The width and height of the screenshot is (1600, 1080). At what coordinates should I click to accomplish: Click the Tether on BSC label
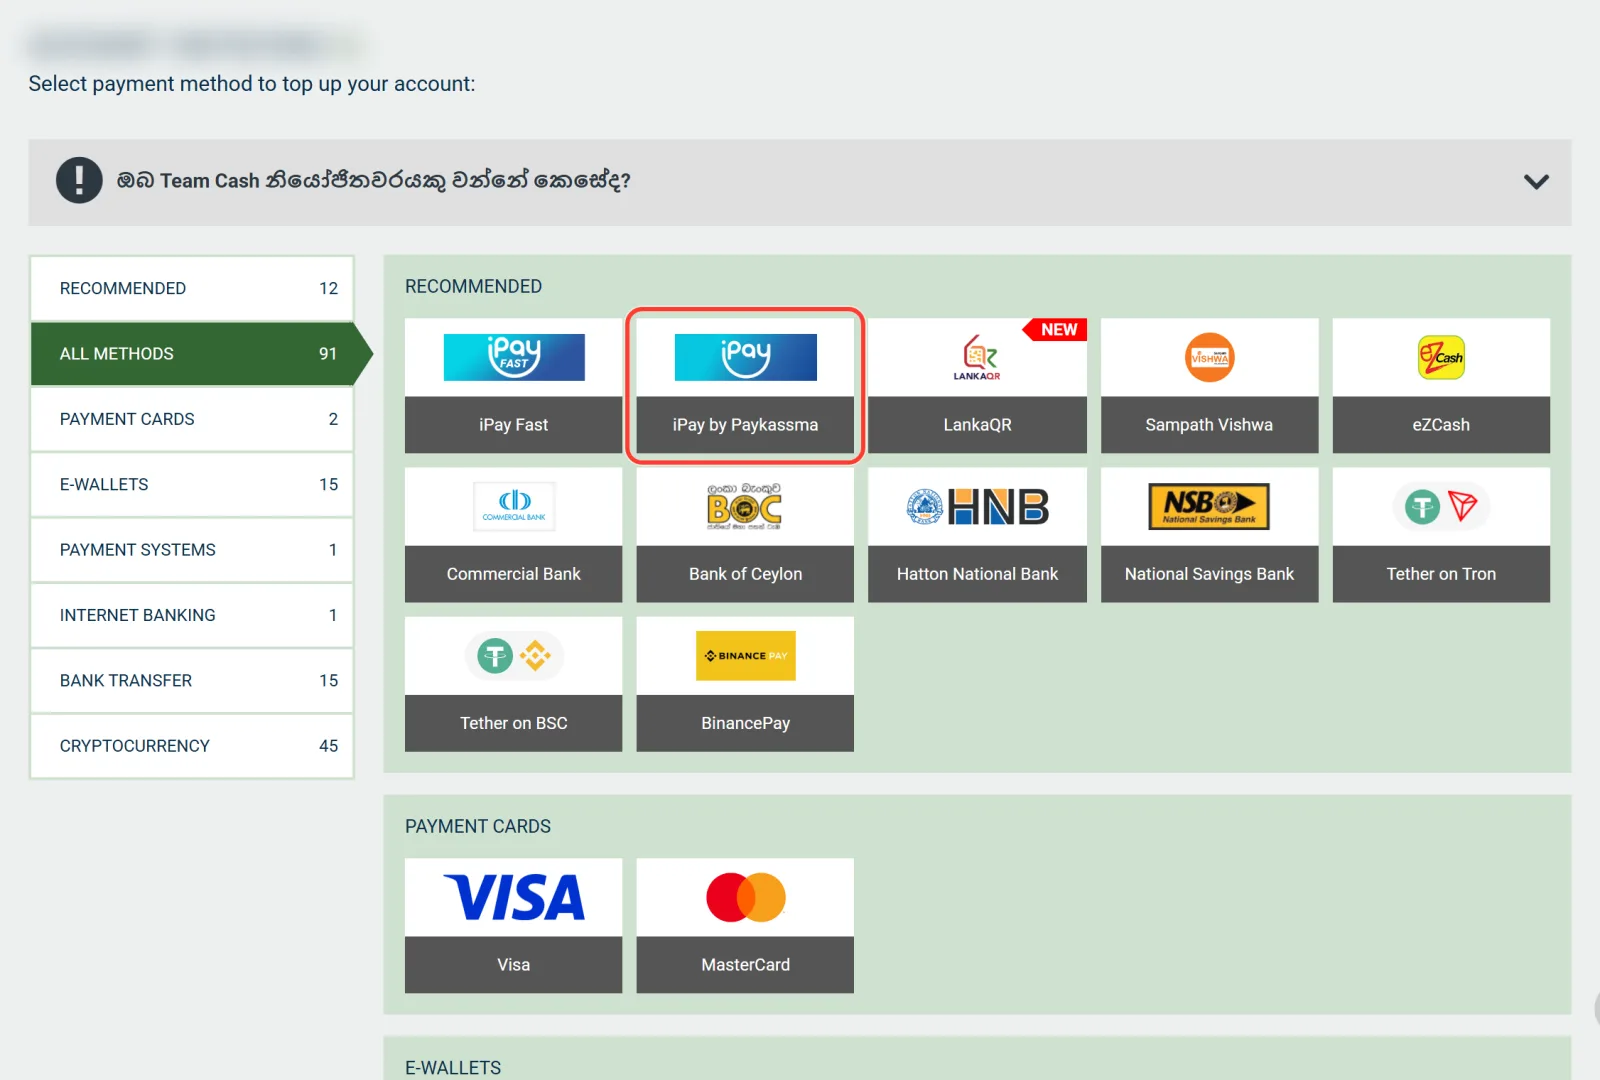[x=514, y=723]
